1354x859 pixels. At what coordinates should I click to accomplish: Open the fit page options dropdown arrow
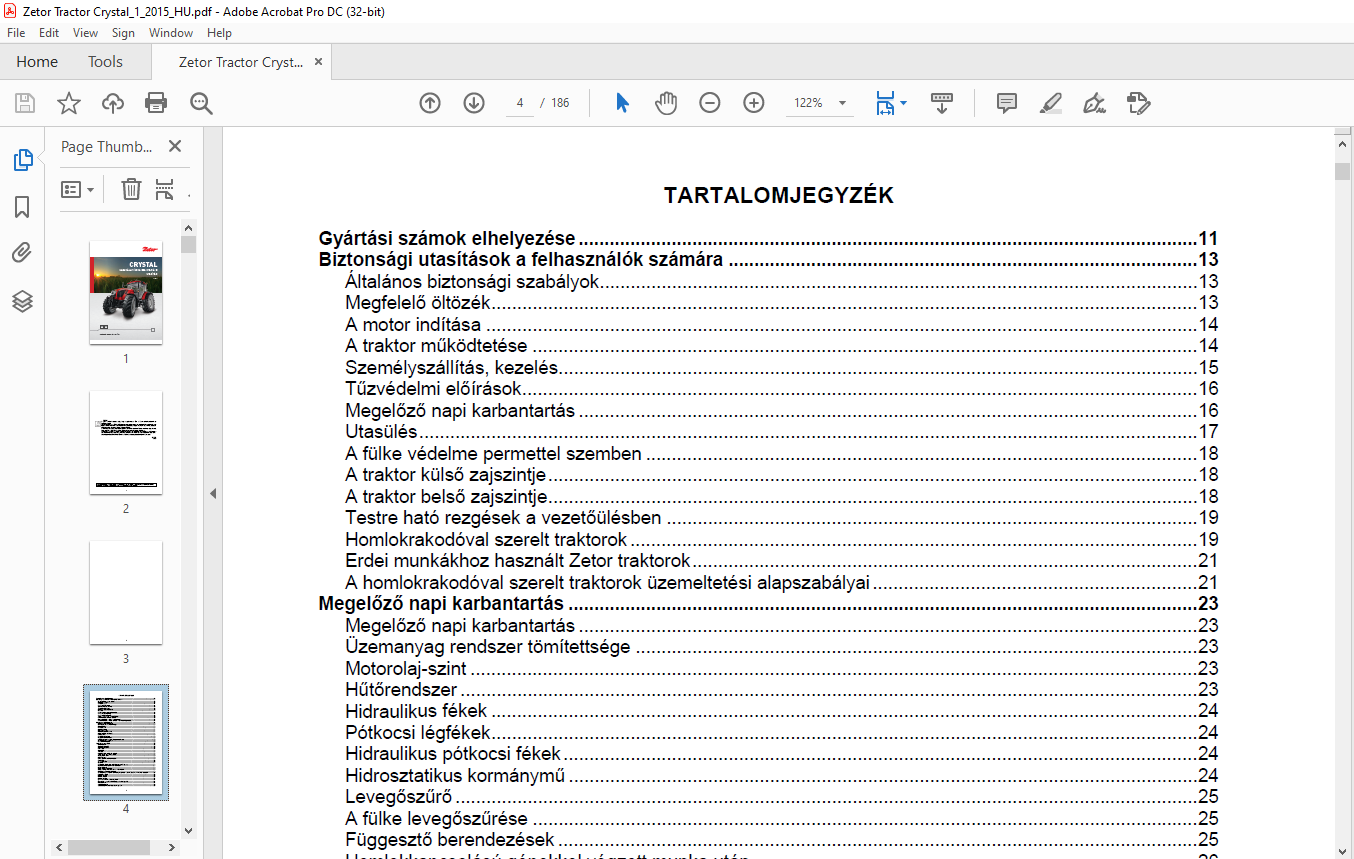click(x=904, y=103)
